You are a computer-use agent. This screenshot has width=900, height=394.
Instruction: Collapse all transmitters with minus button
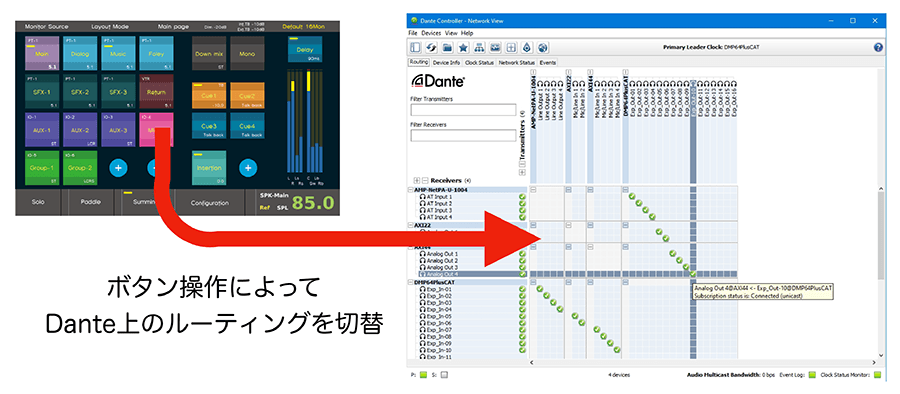point(522,164)
